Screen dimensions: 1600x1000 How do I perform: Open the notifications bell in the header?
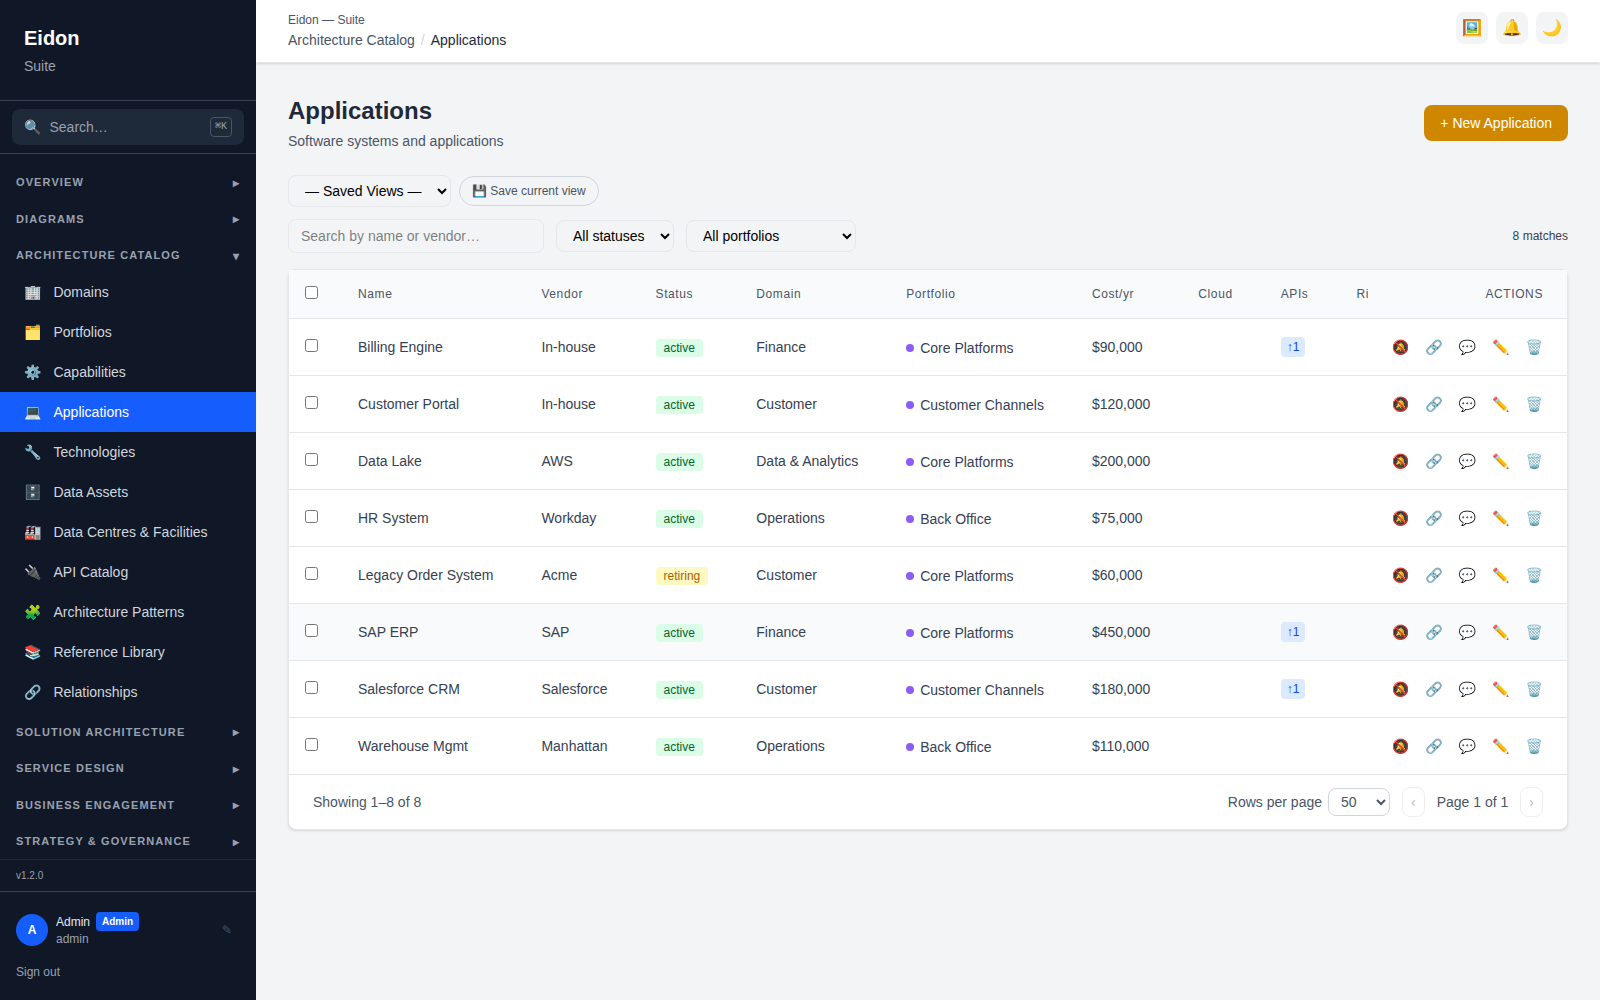tap(1512, 28)
